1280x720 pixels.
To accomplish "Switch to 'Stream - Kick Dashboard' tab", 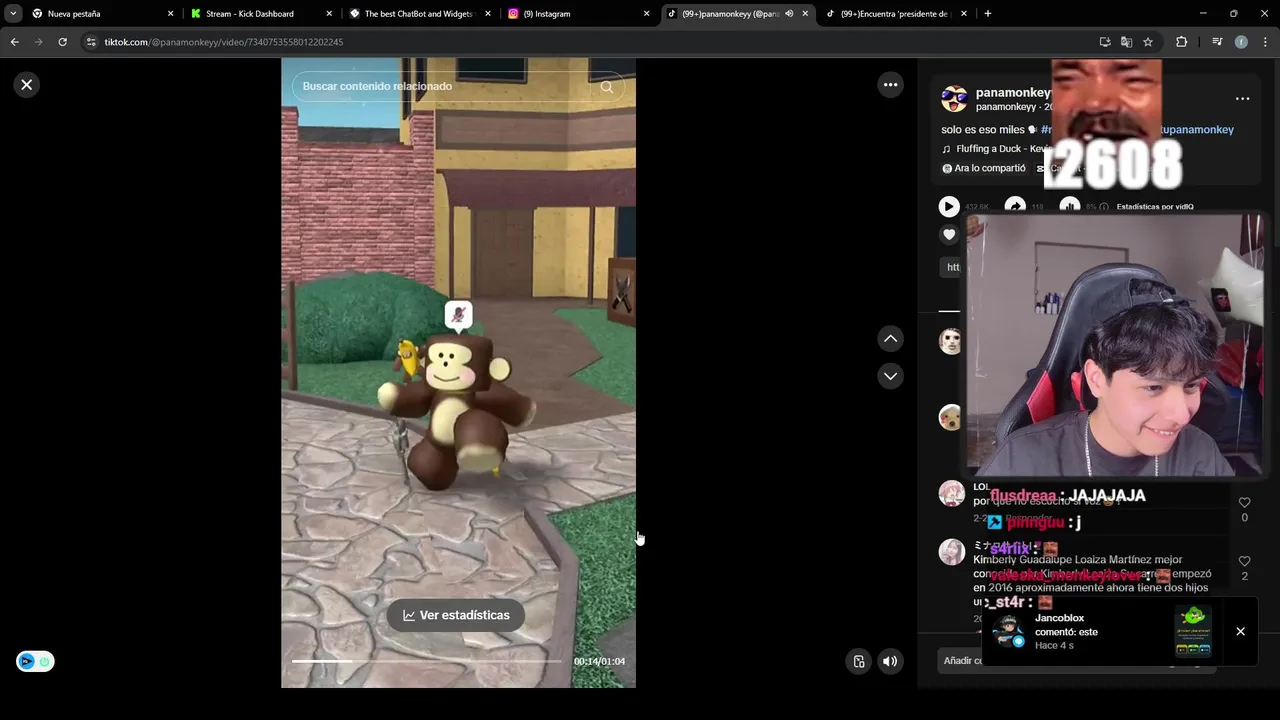I will point(259,14).
